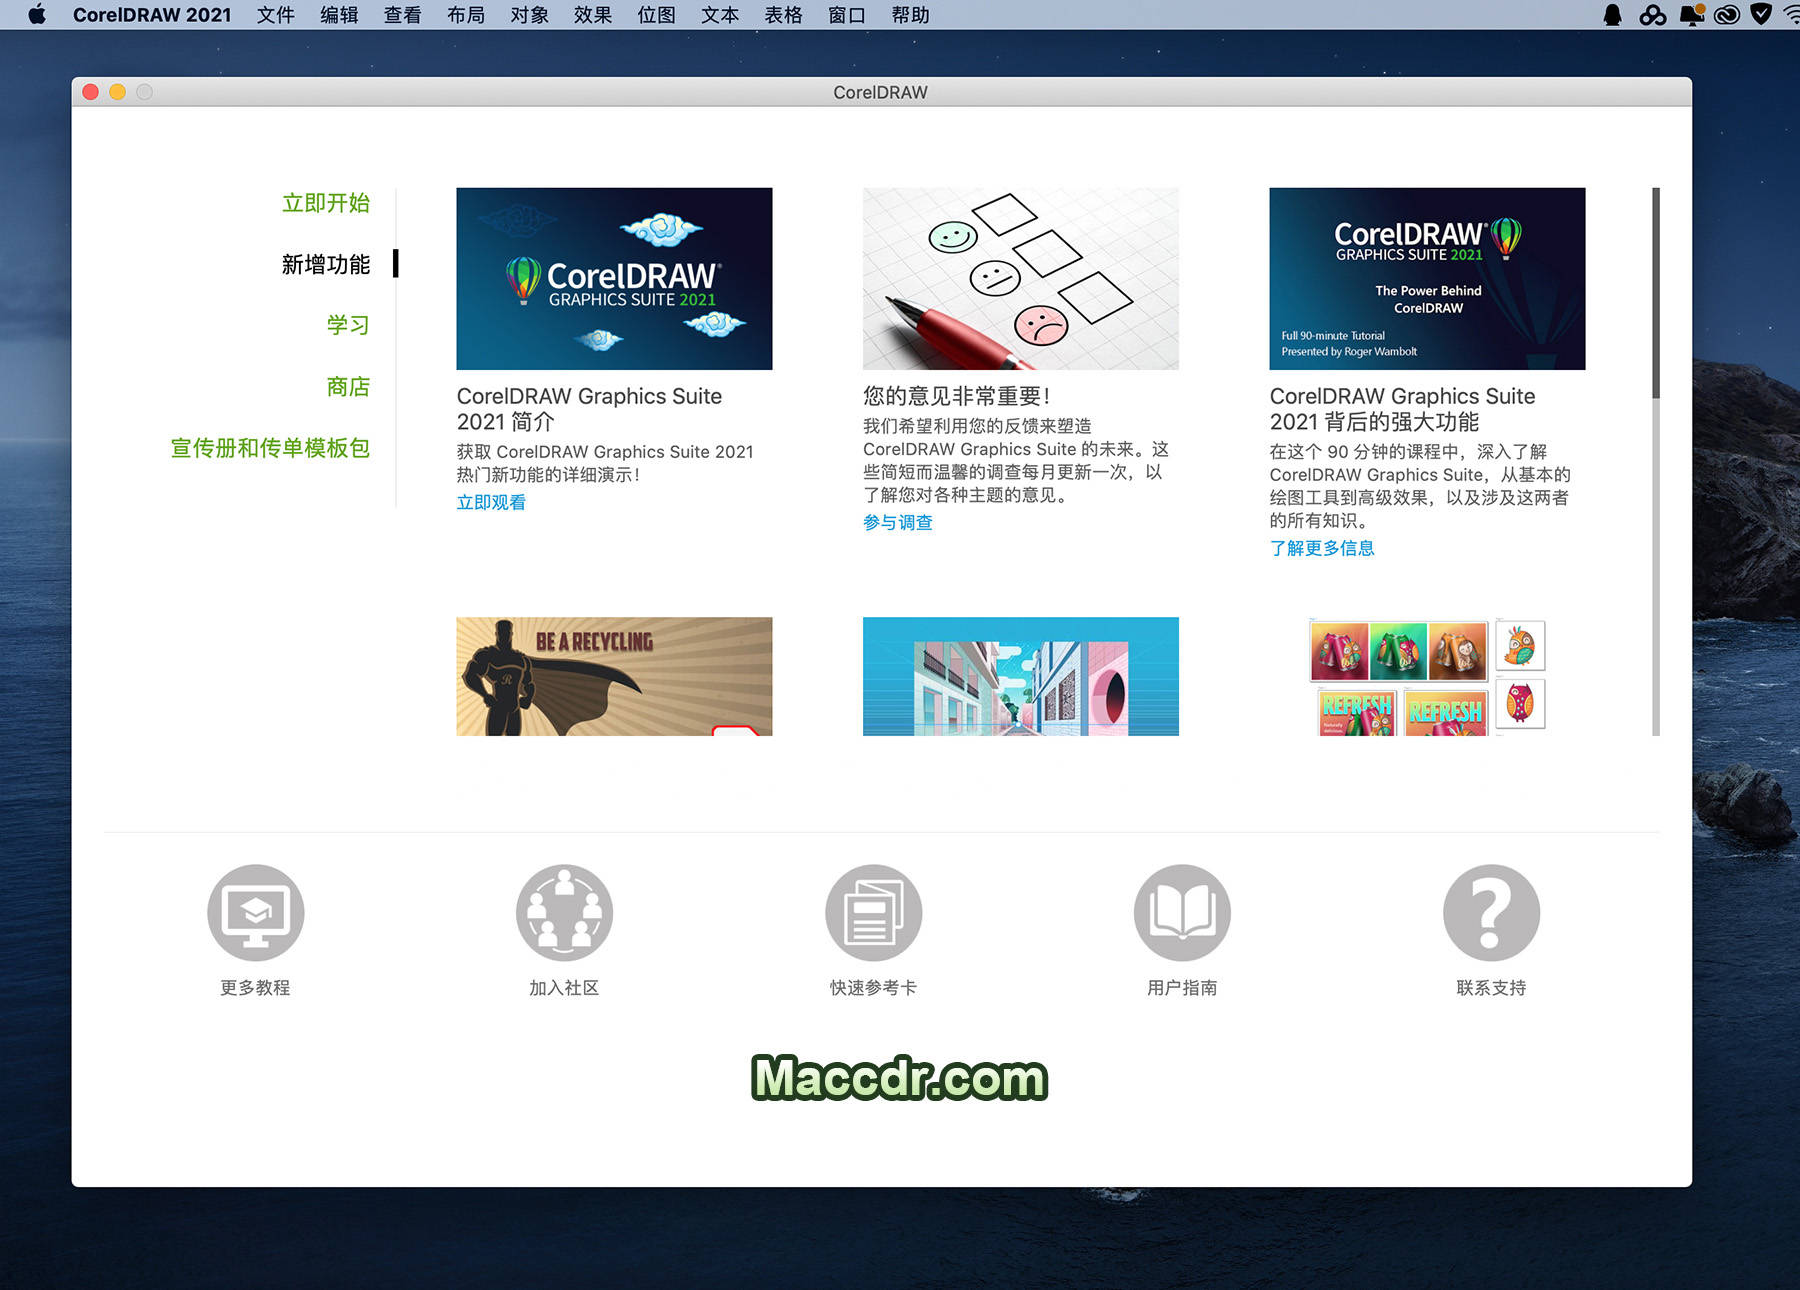
Task: Open the 商店 sidebar tab
Action: tap(348, 386)
